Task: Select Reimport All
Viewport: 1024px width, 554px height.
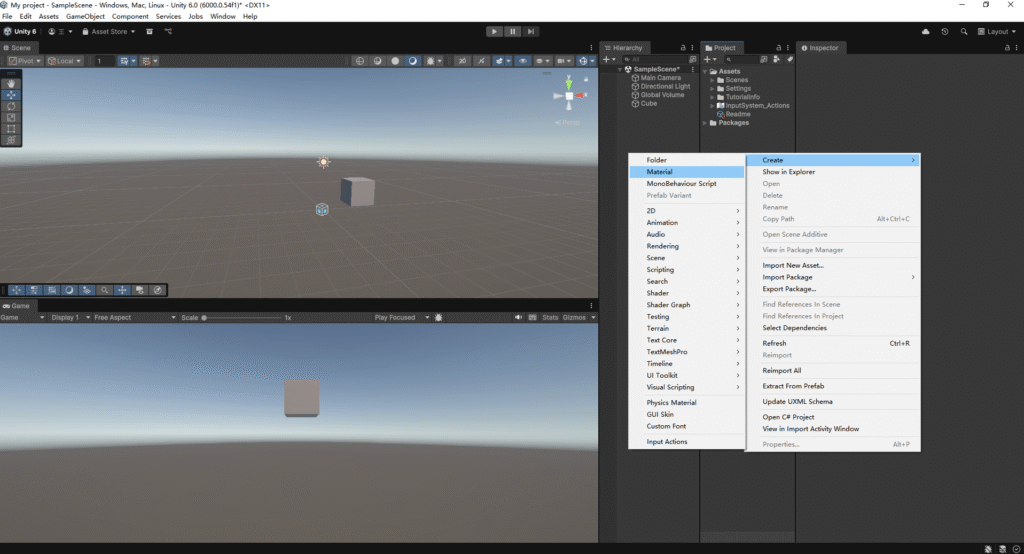Action: tap(833, 370)
